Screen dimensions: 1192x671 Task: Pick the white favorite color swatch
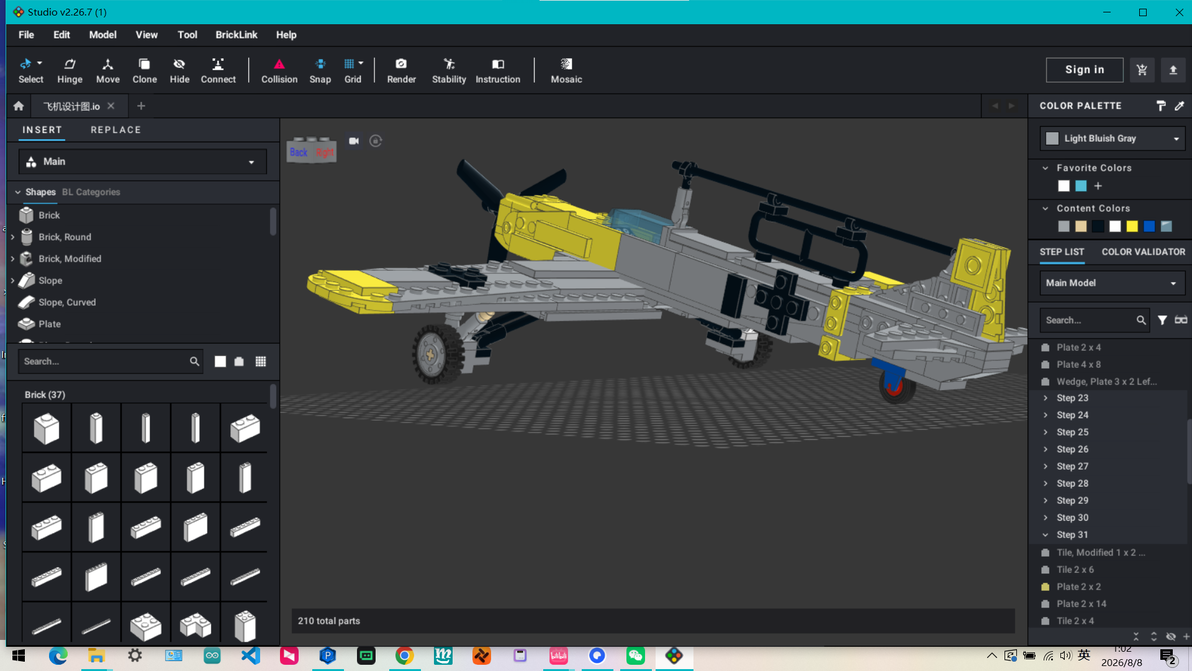point(1064,186)
